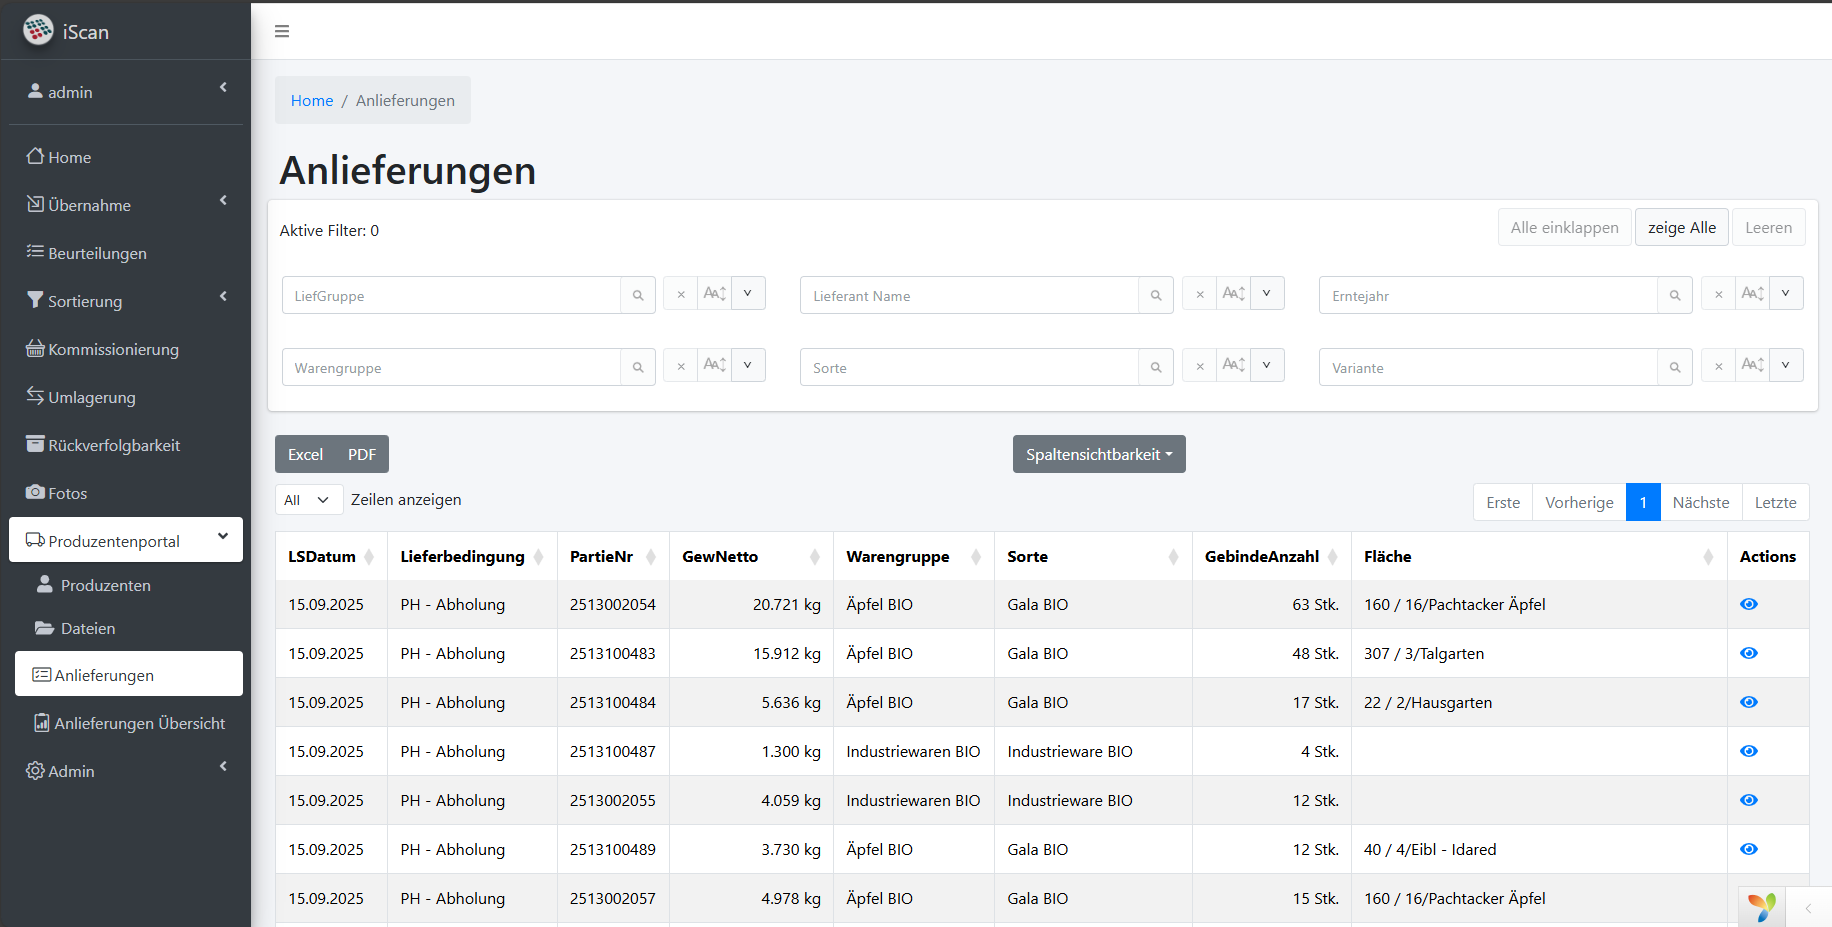
Task: Click the iScan logo icon
Action: (x=38, y=30)
